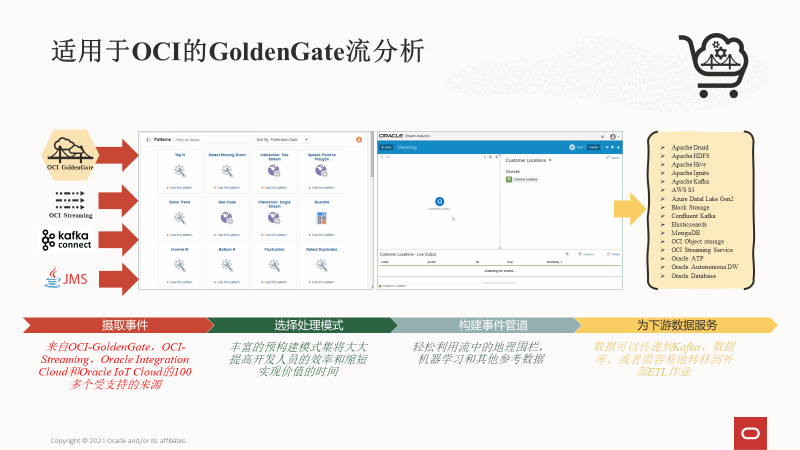This screenshot has width=800, height=450.
Task: Click the back button beside Marketing
Action: coord(386,147)
